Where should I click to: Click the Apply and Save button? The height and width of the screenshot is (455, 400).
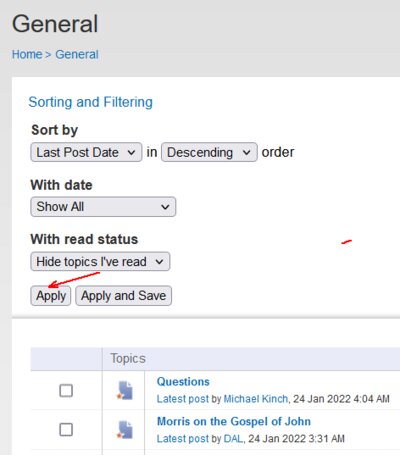[124, 296]
